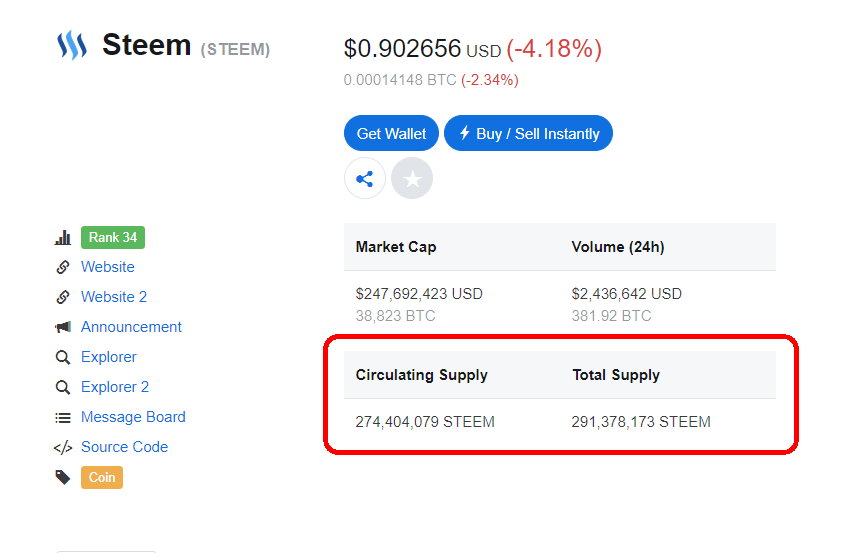Click the bar chart rank icon

pos(63,238)
